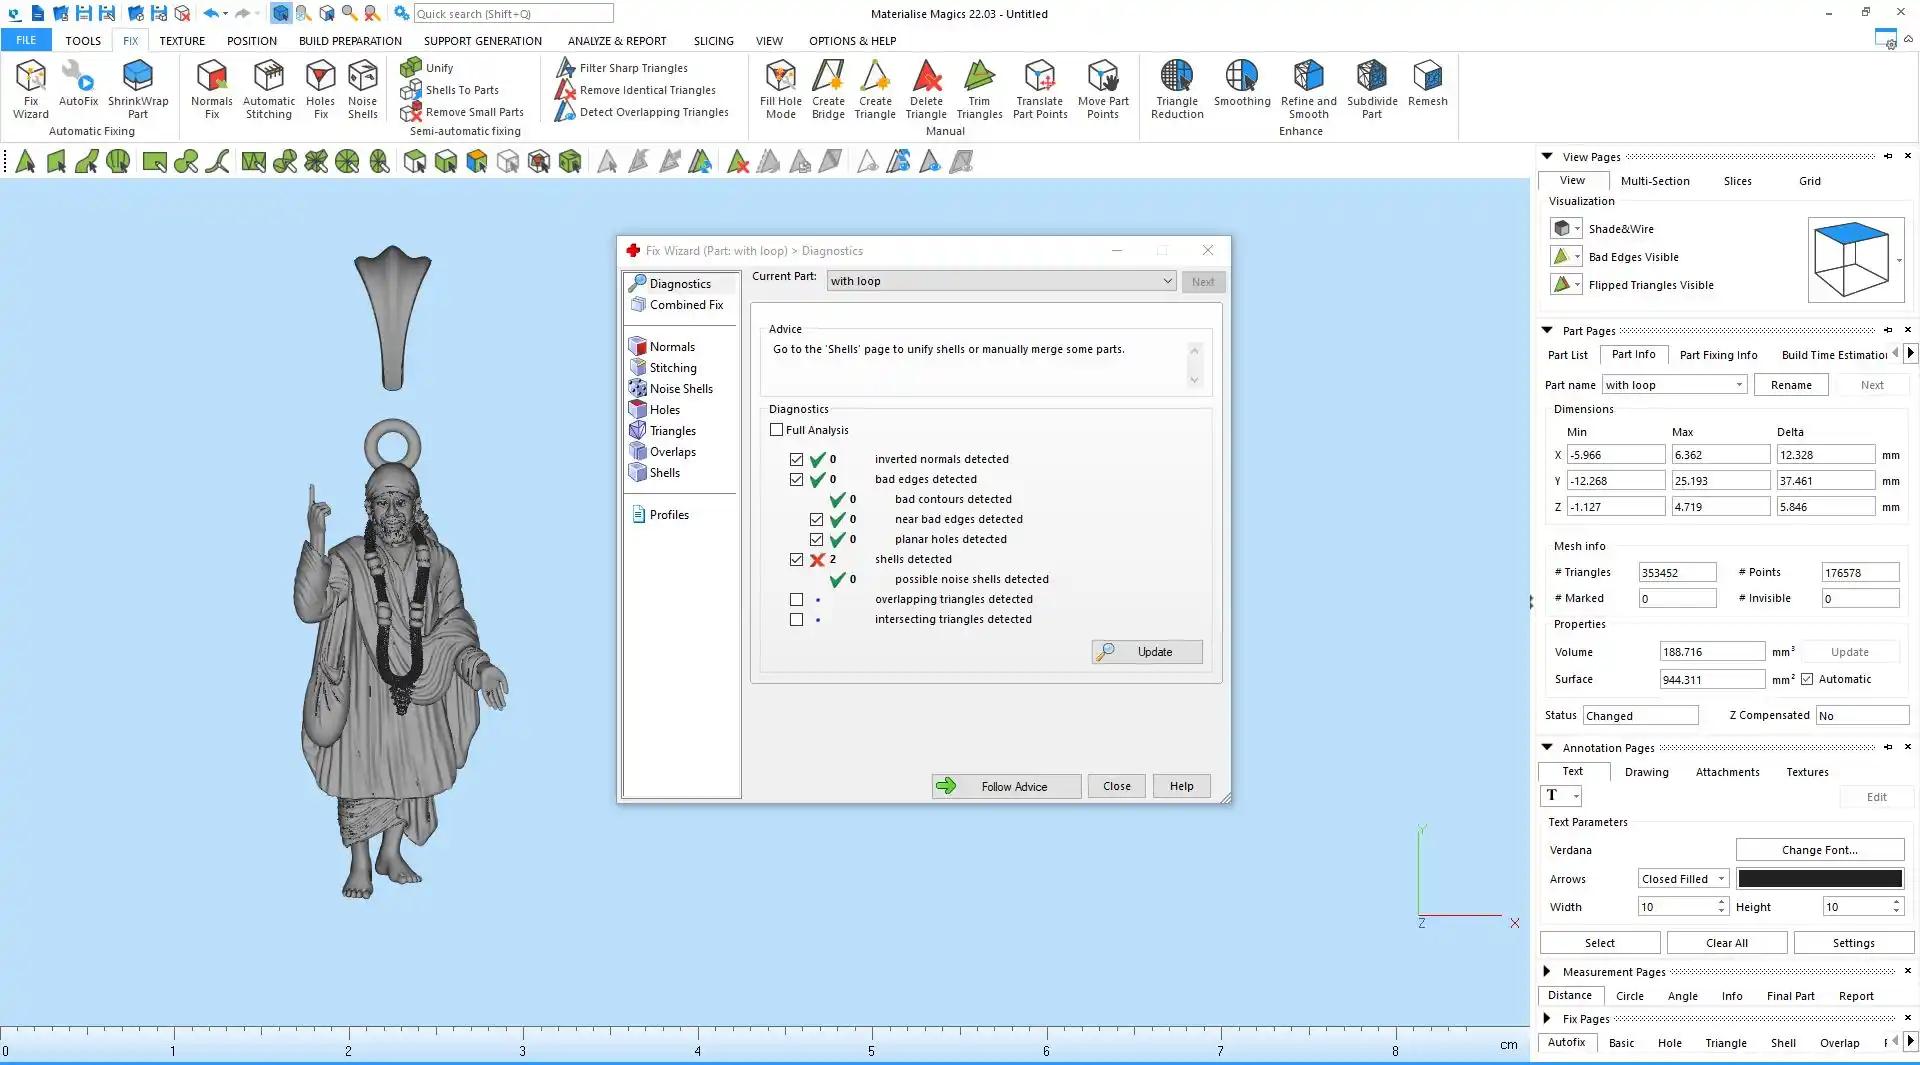Expand the Fix Pages panel

pyautogui.click(x=1547, y=1018)
